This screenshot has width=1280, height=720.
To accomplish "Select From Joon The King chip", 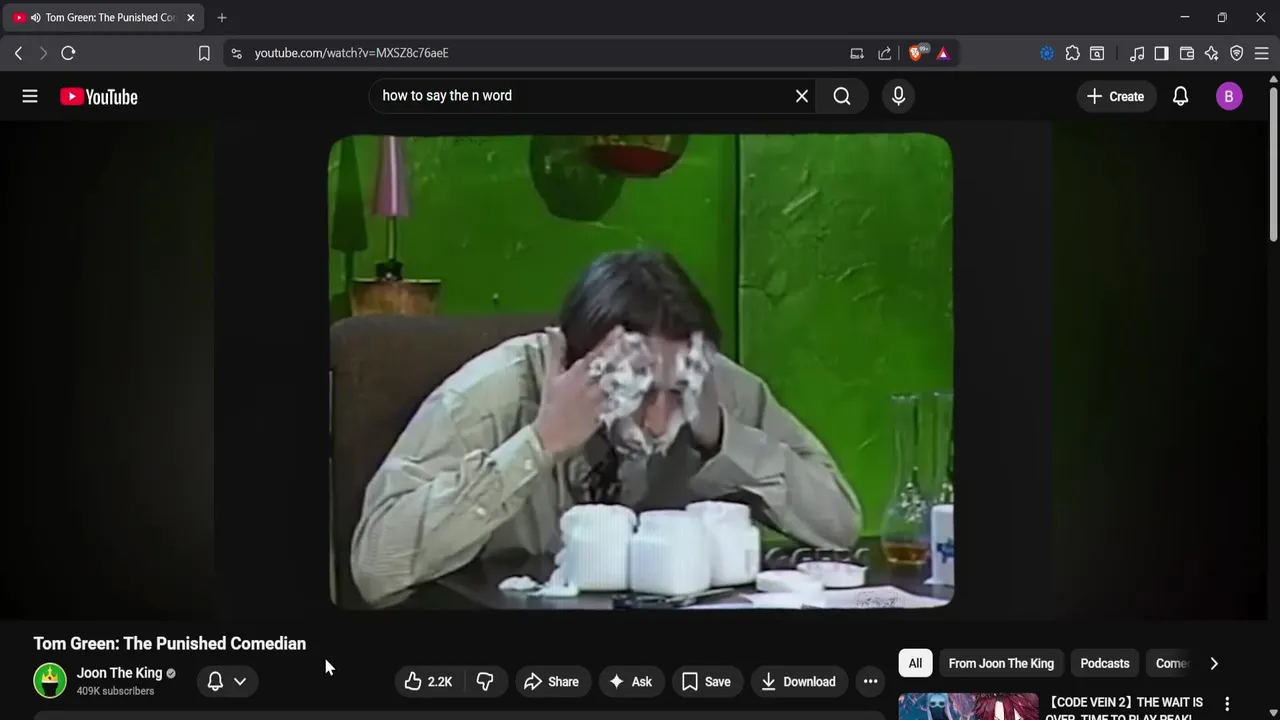I will click(1001, 663).
